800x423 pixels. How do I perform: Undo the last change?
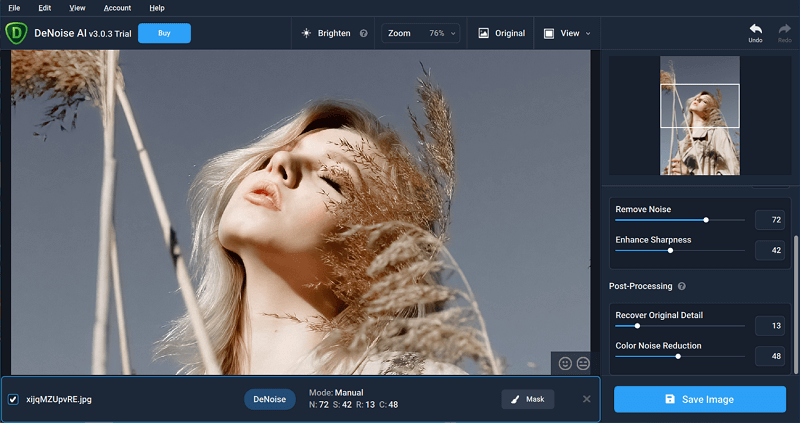click(x=756, y=33)
